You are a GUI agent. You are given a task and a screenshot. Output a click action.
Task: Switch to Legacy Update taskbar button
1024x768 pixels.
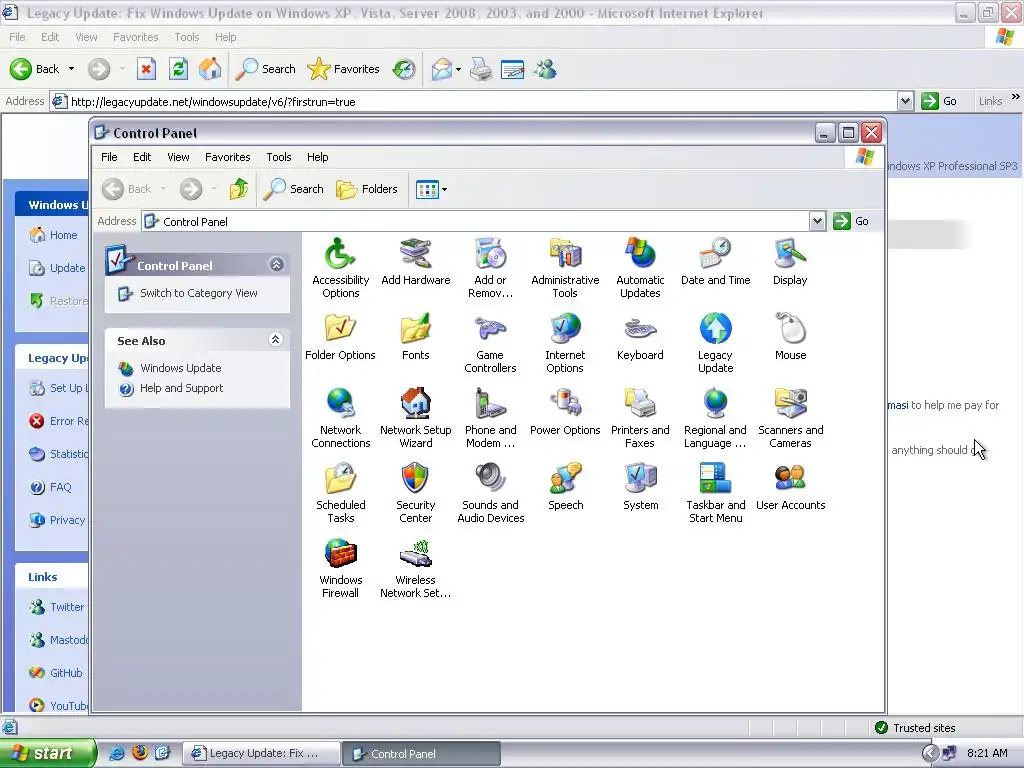coord(260,754)
